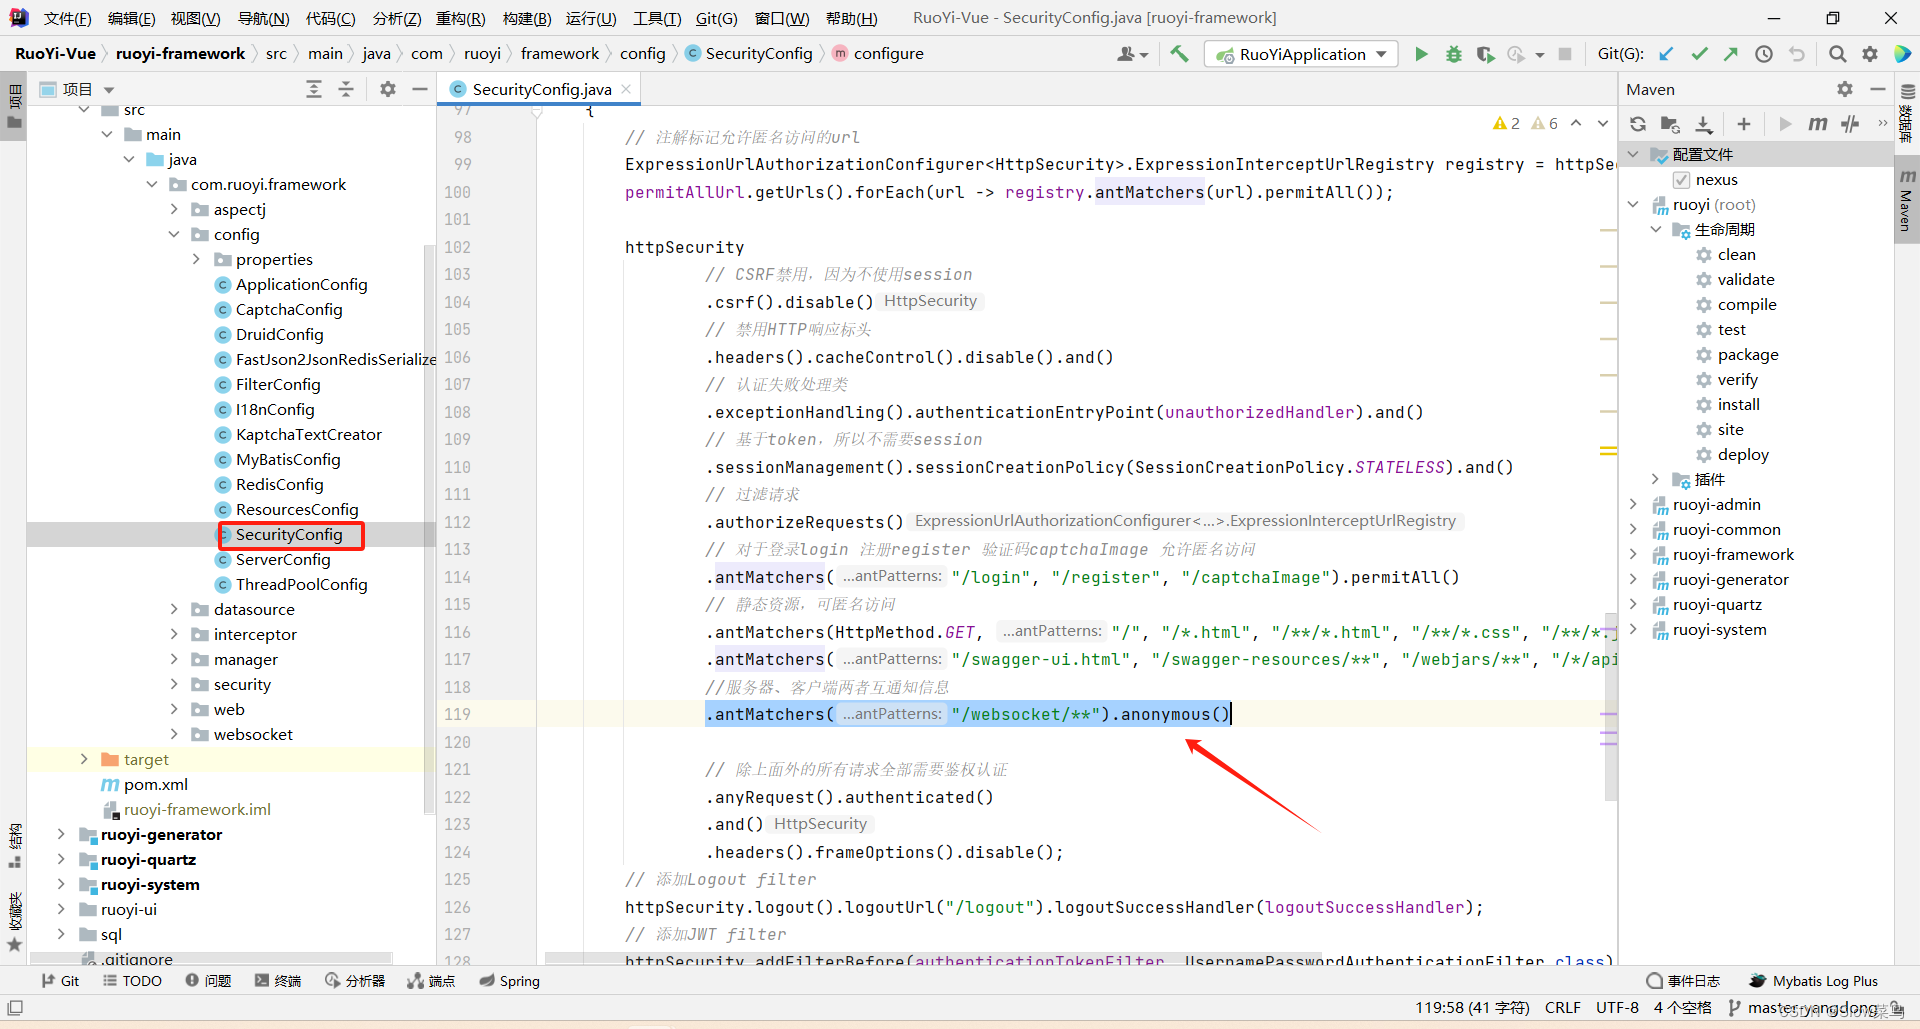Update project with the blue Git arrow icon
The width and height of the screenshot is (1920, 1029).
tap(1667, 54)
